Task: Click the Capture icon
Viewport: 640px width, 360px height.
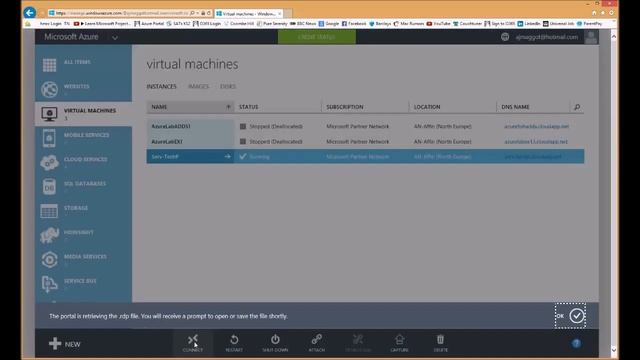Action: click(400, 340)
